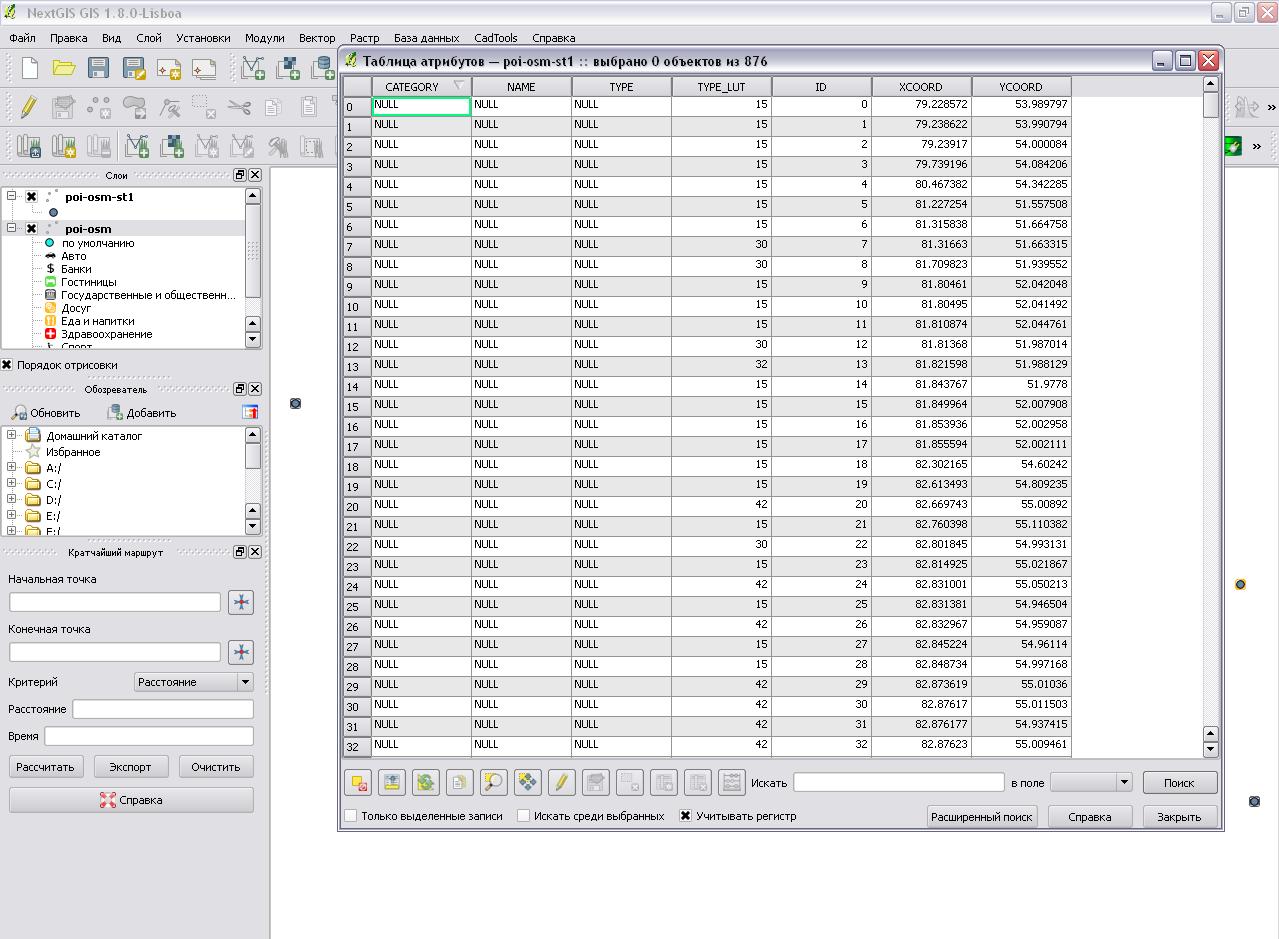Open the field calculator icon in attribute table

(731, 782)
